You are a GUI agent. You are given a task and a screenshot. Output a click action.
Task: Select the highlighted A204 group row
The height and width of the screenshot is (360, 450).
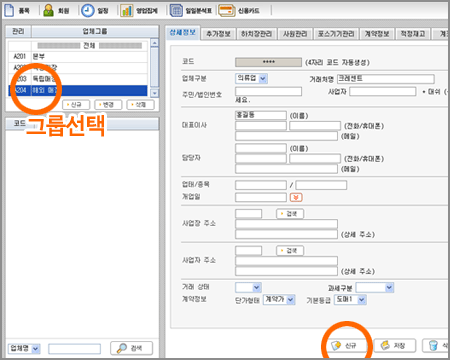pyautogui.click(x=78, y=90)
